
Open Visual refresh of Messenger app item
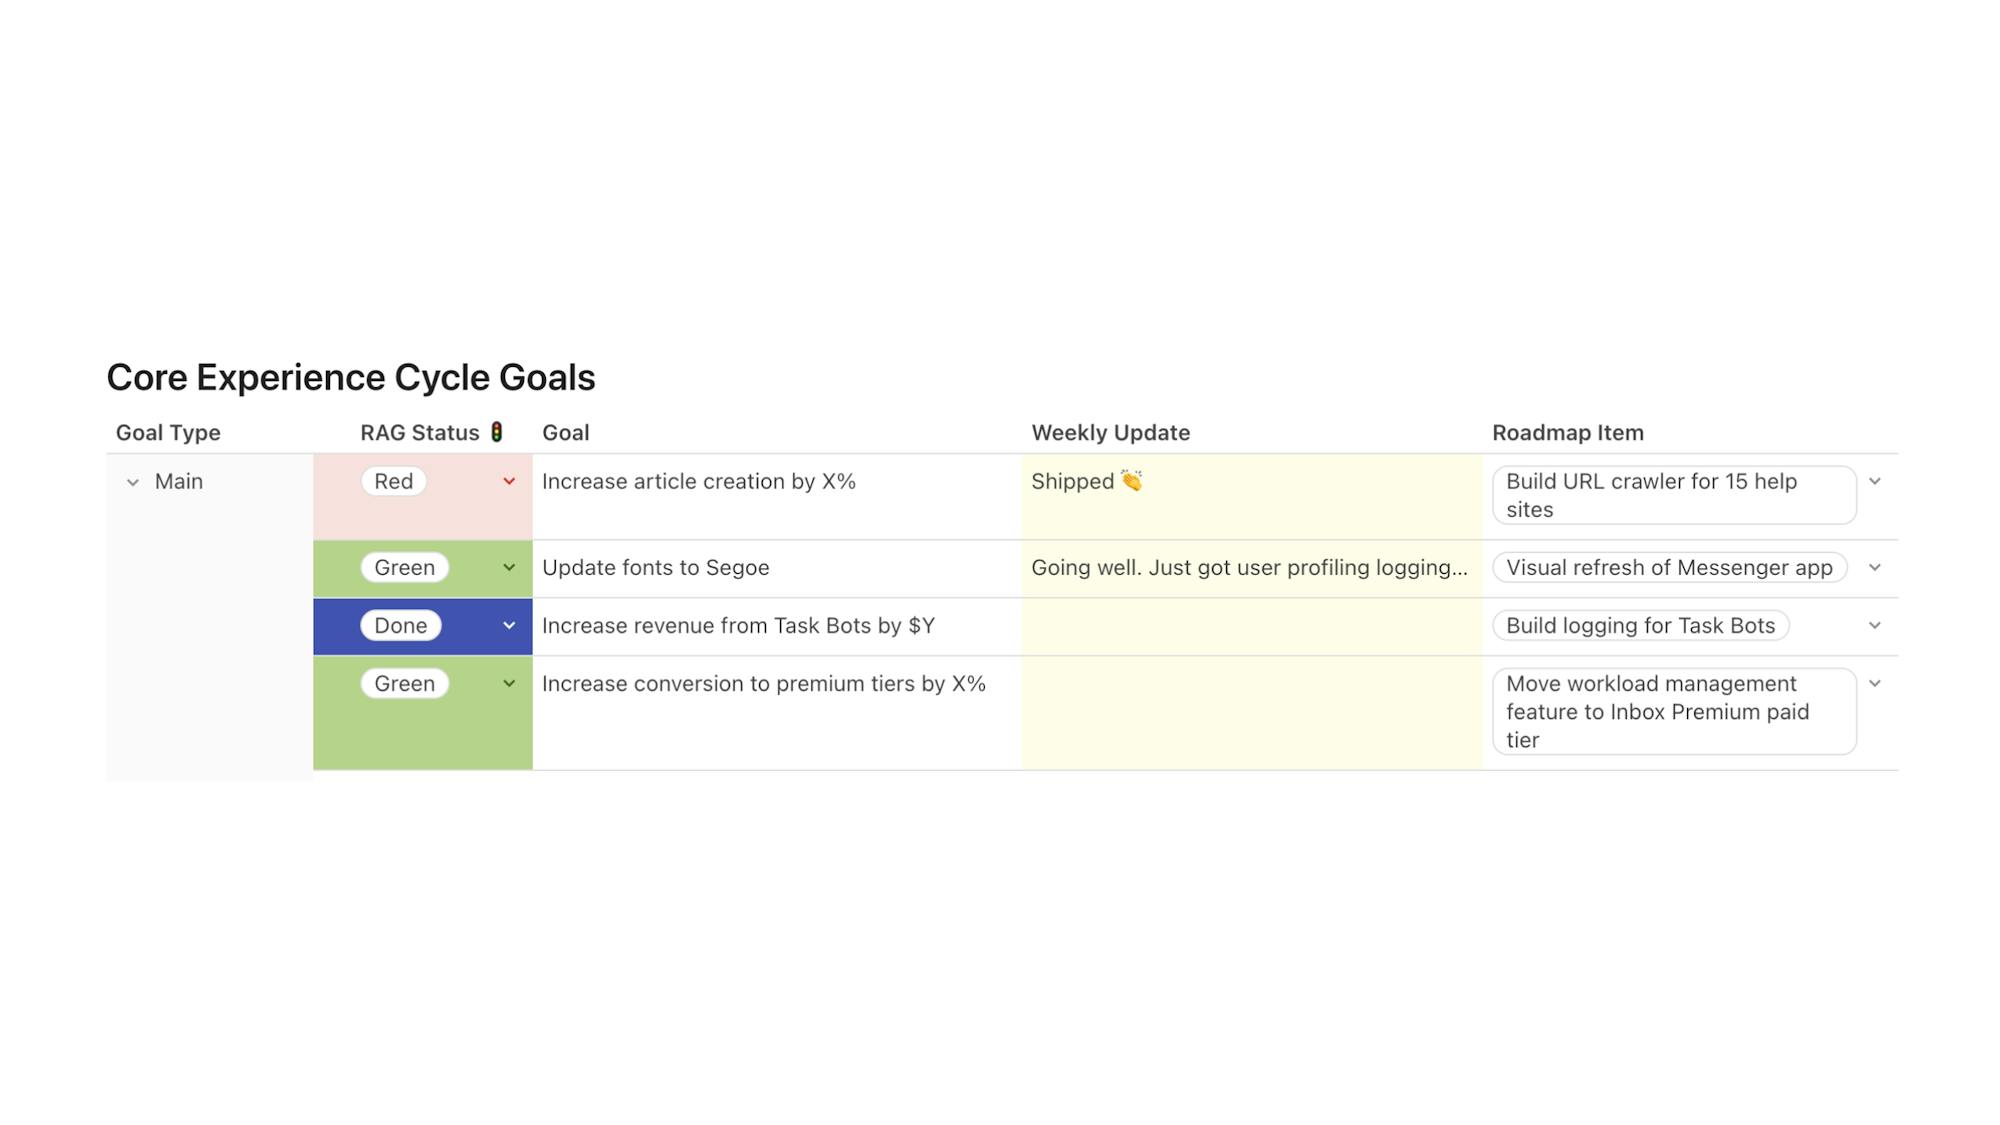point(1668,568)
